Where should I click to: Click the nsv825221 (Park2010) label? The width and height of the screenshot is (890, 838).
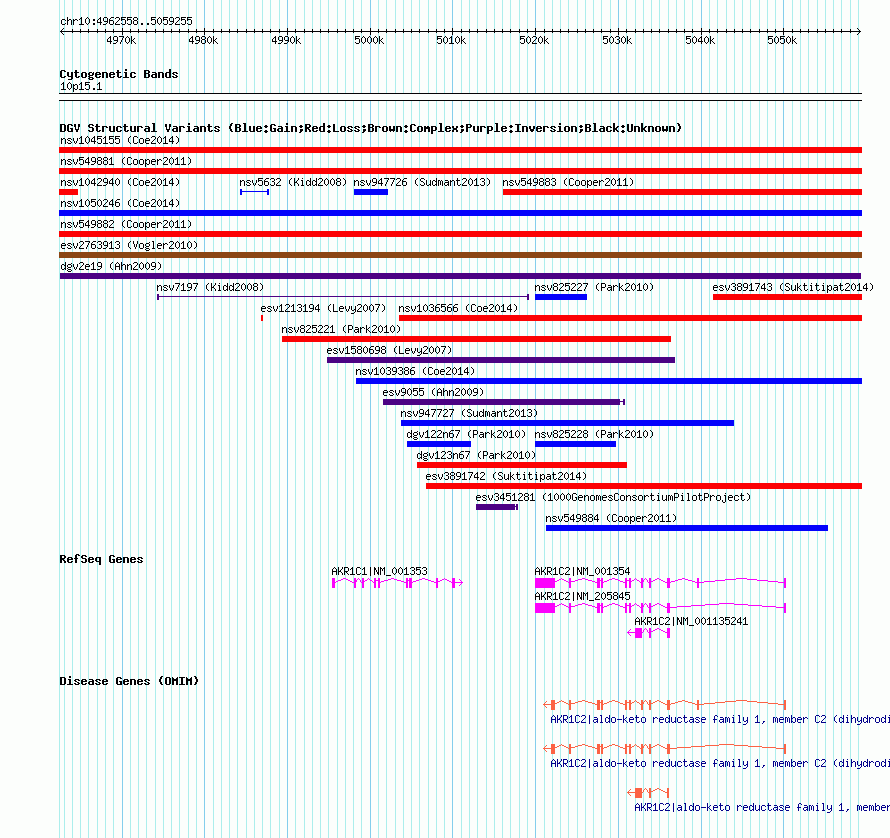pyautogui.click(x=341, y=329)
